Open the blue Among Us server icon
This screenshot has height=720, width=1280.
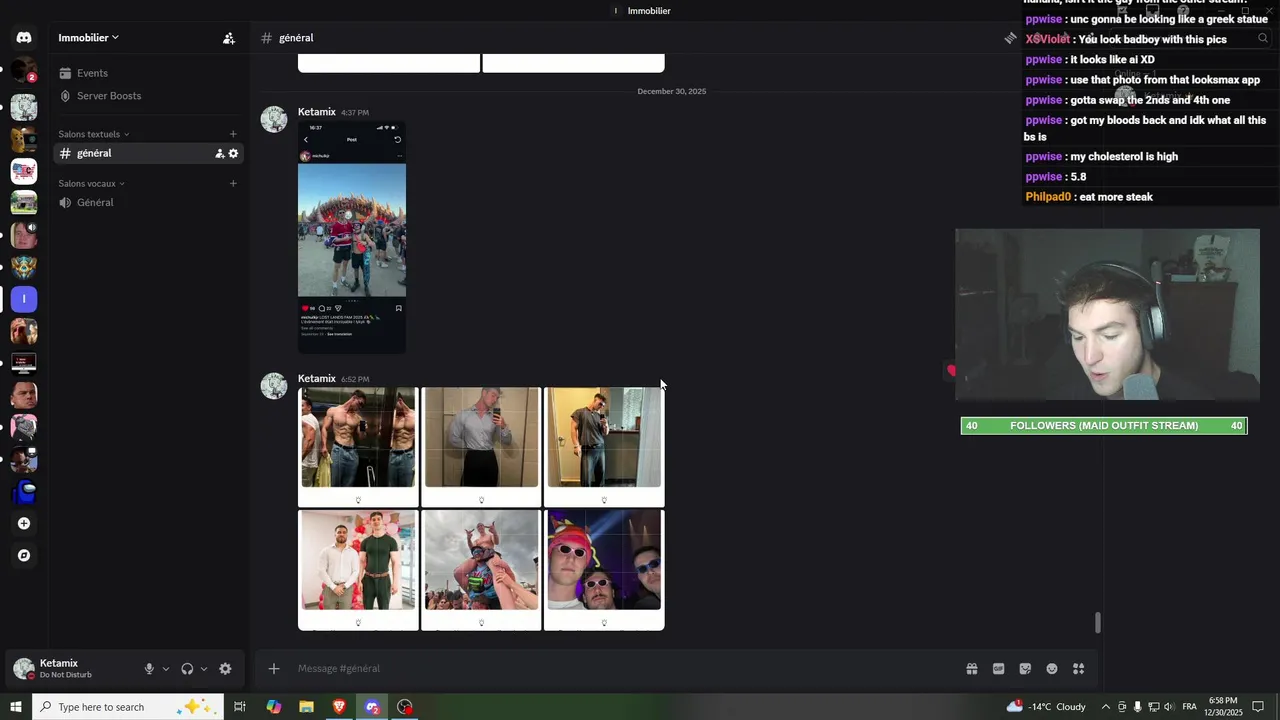click(24, 491)
